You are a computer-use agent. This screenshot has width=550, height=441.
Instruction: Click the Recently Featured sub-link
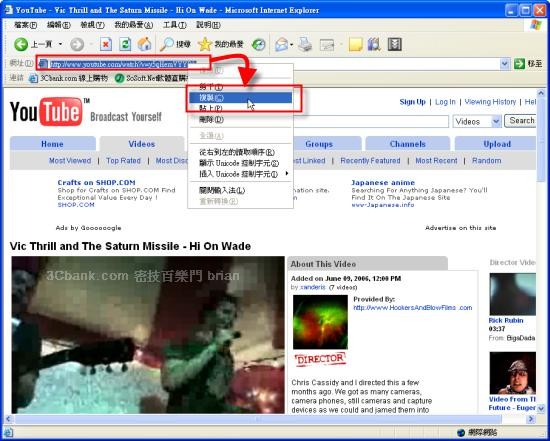[370, 161]
